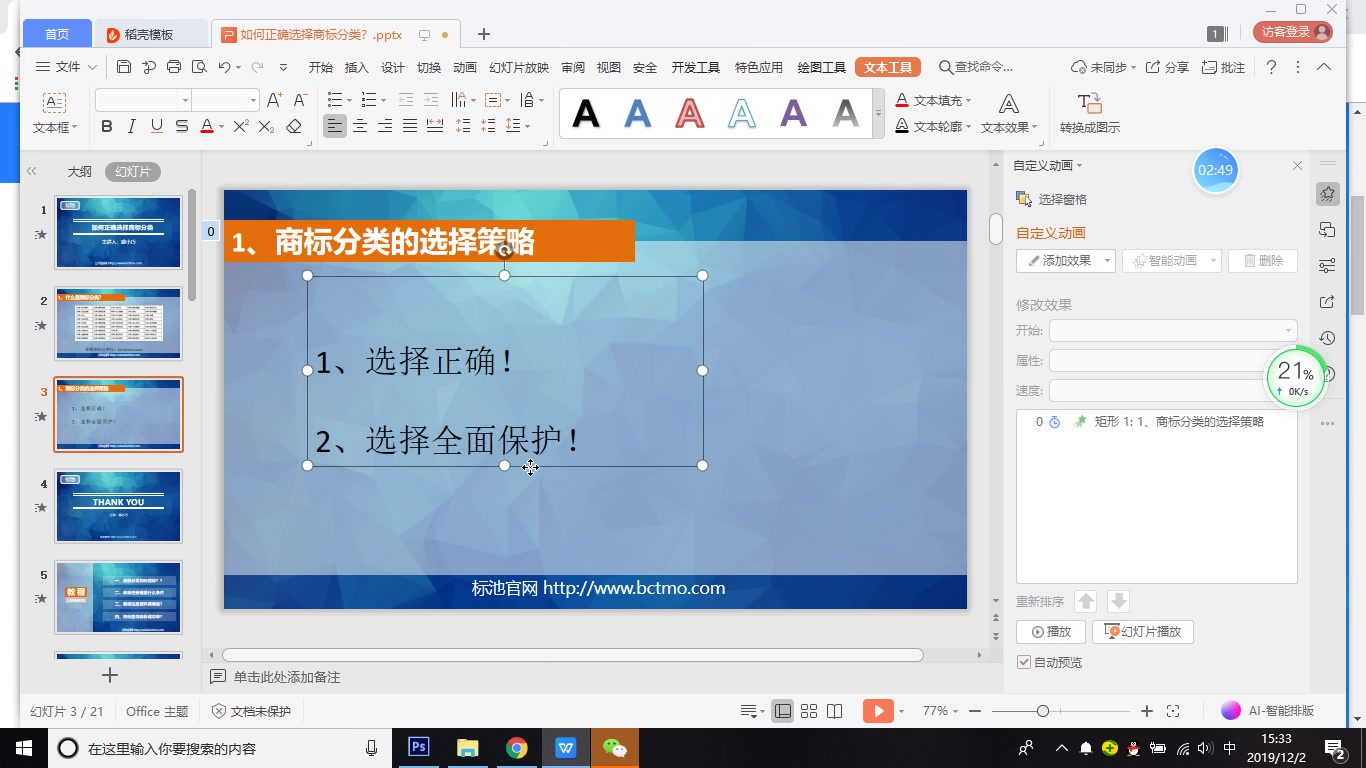
Task: Toggle strikethrough formatting
Action: [182, 127]
